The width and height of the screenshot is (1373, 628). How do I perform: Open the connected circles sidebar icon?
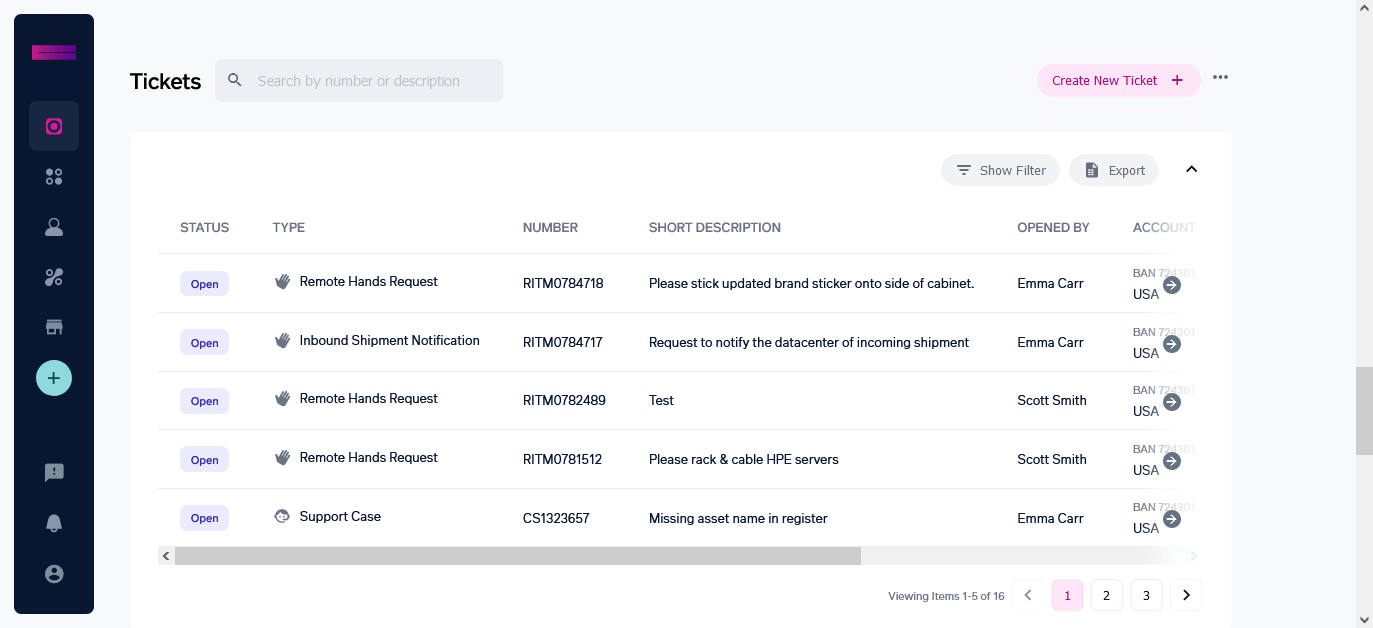54,277
